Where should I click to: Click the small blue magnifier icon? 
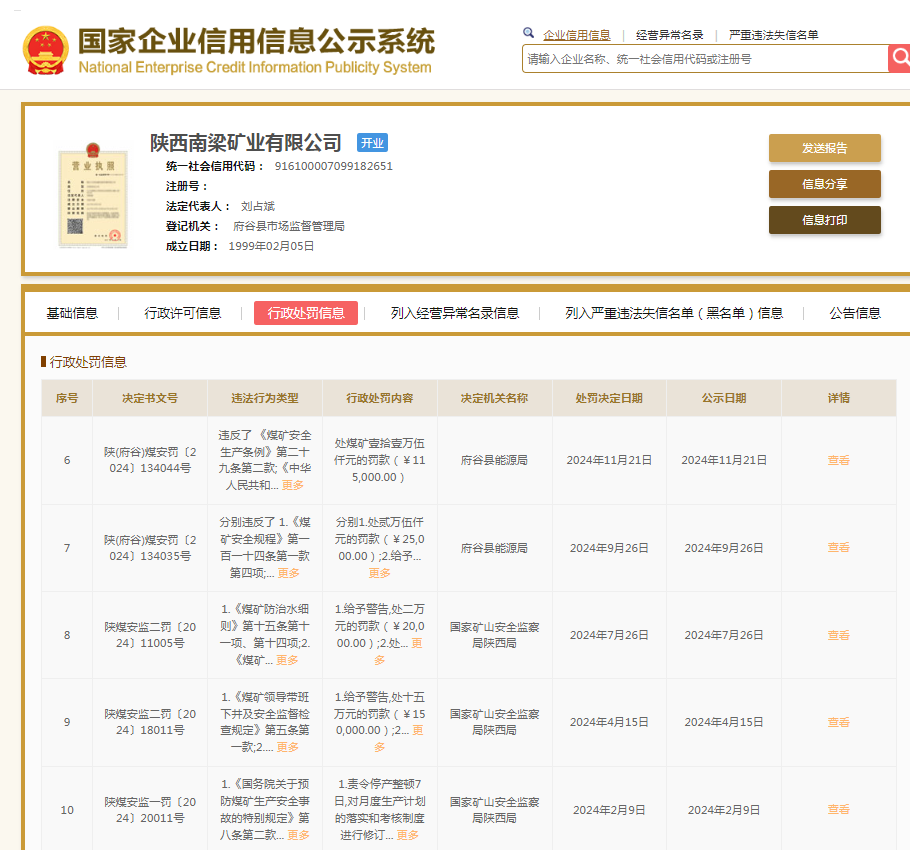pyautogui.click(x=528, y=33)
